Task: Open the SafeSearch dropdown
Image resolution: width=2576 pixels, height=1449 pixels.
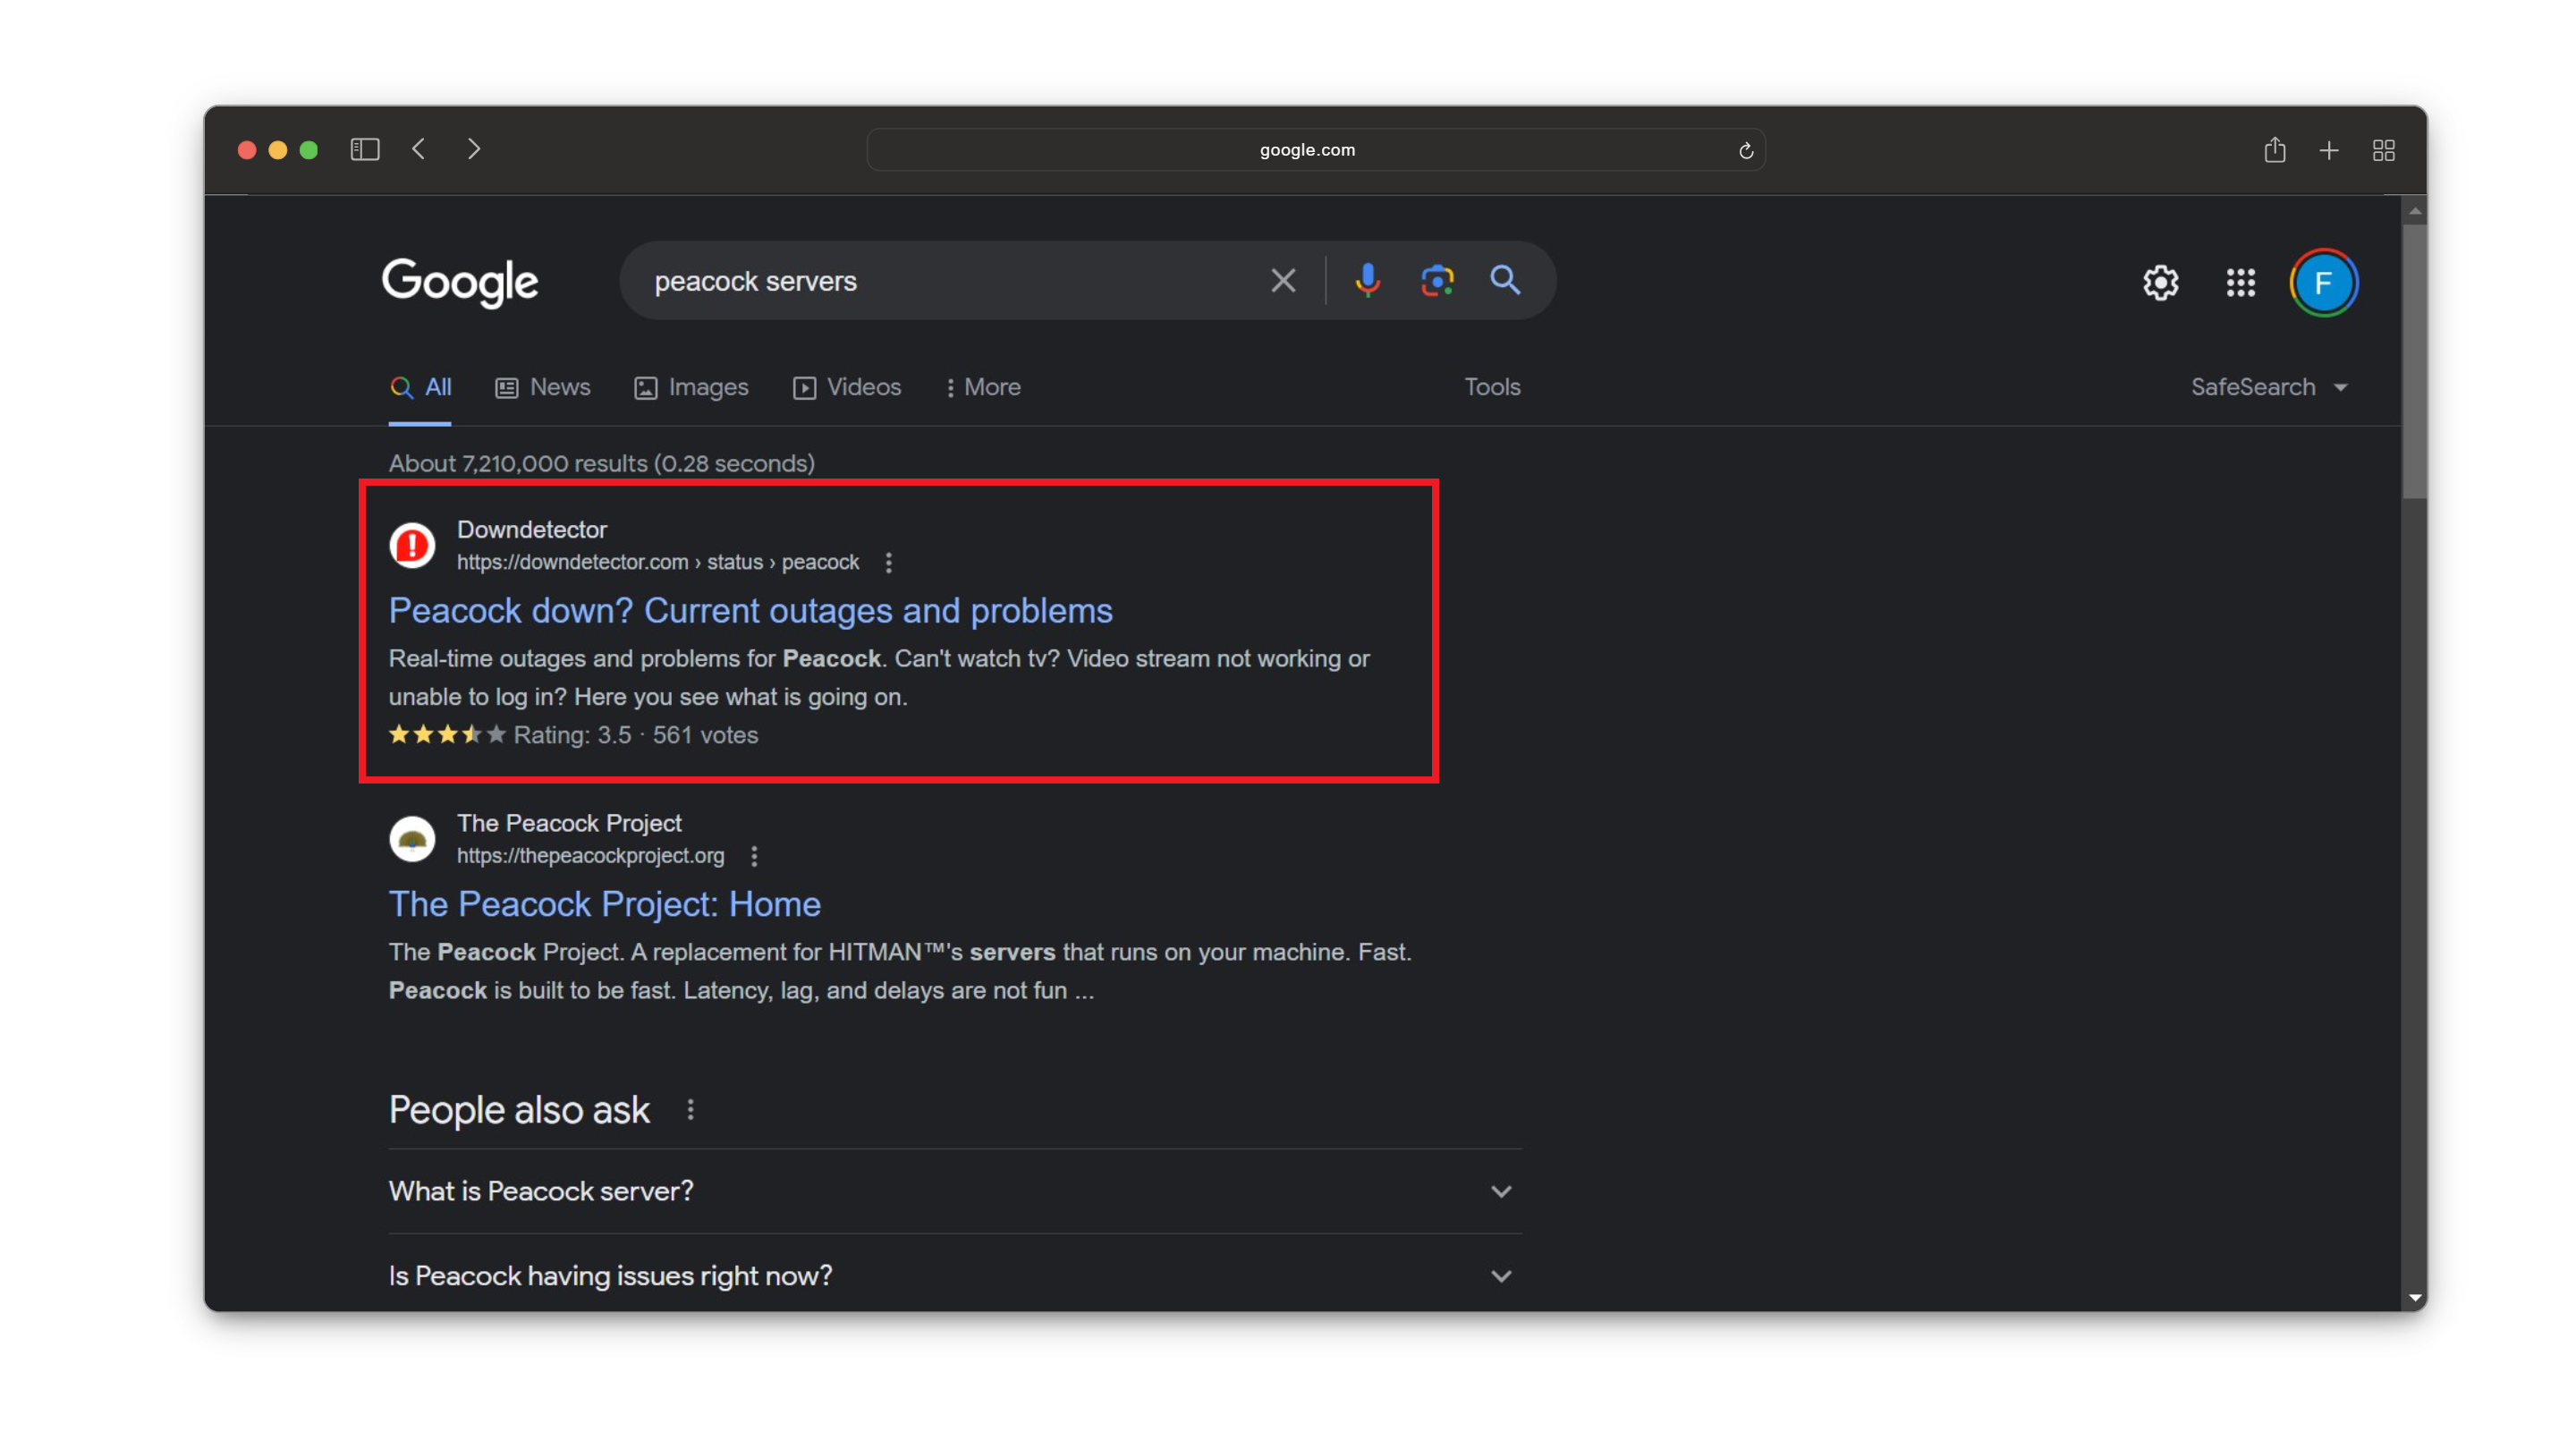Action: point(2268,387)
